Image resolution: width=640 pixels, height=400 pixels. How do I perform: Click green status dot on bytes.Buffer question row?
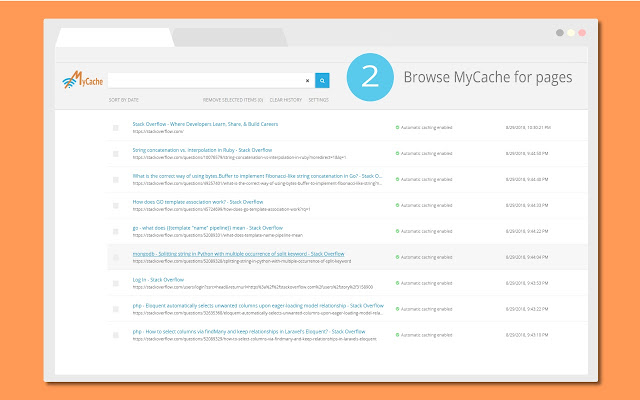397,179
